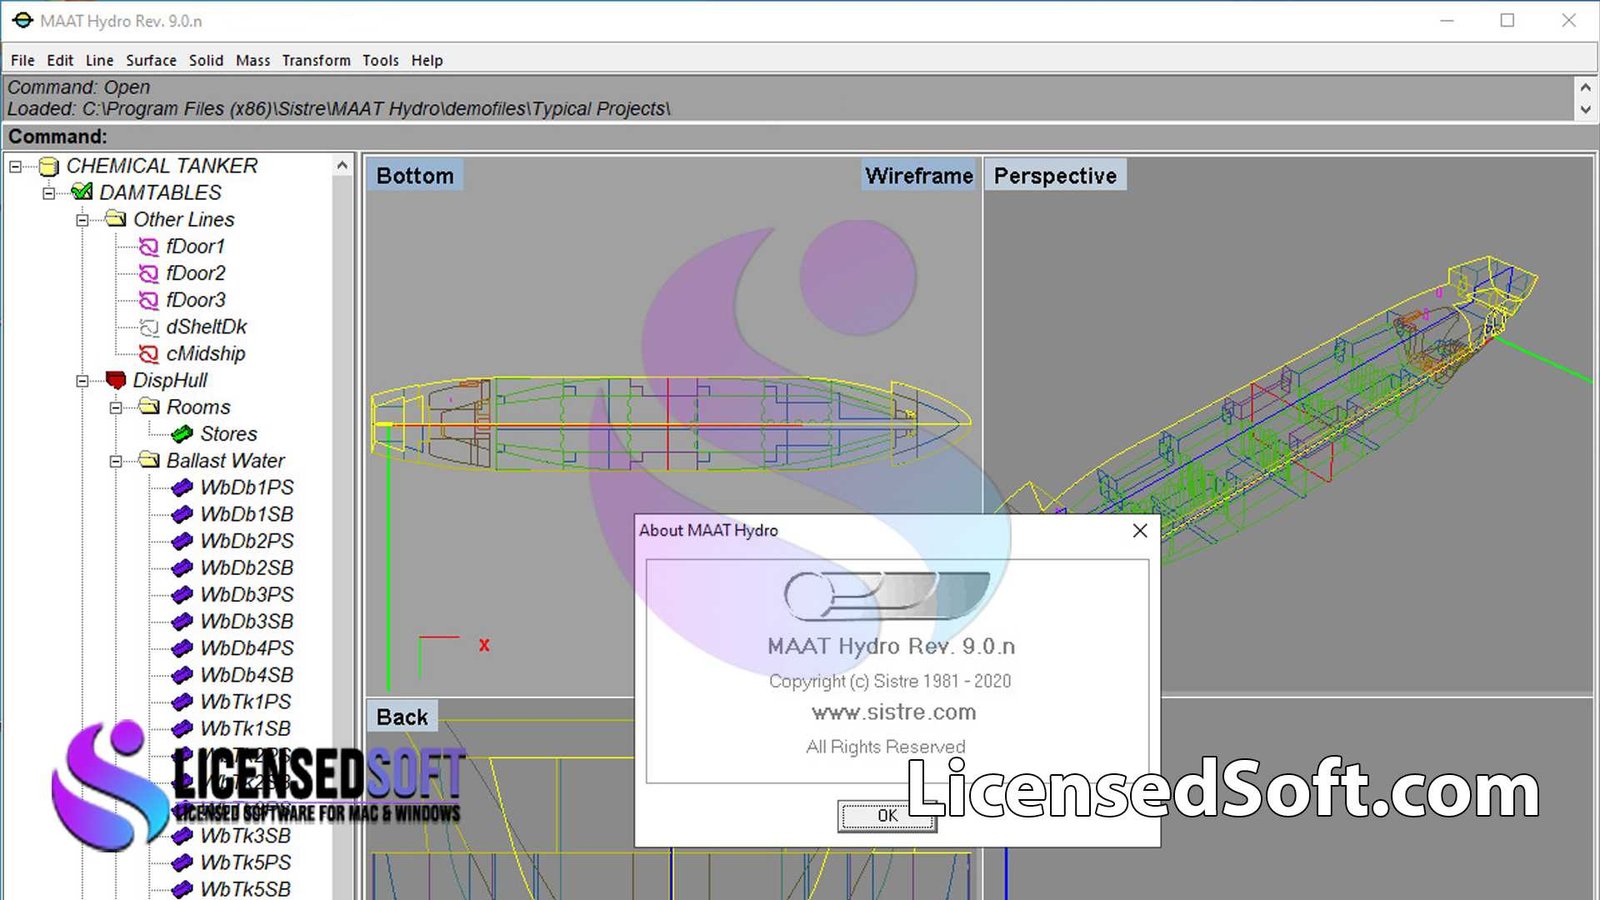Click the Ballast Water folder icon

(x=149, y=461)
